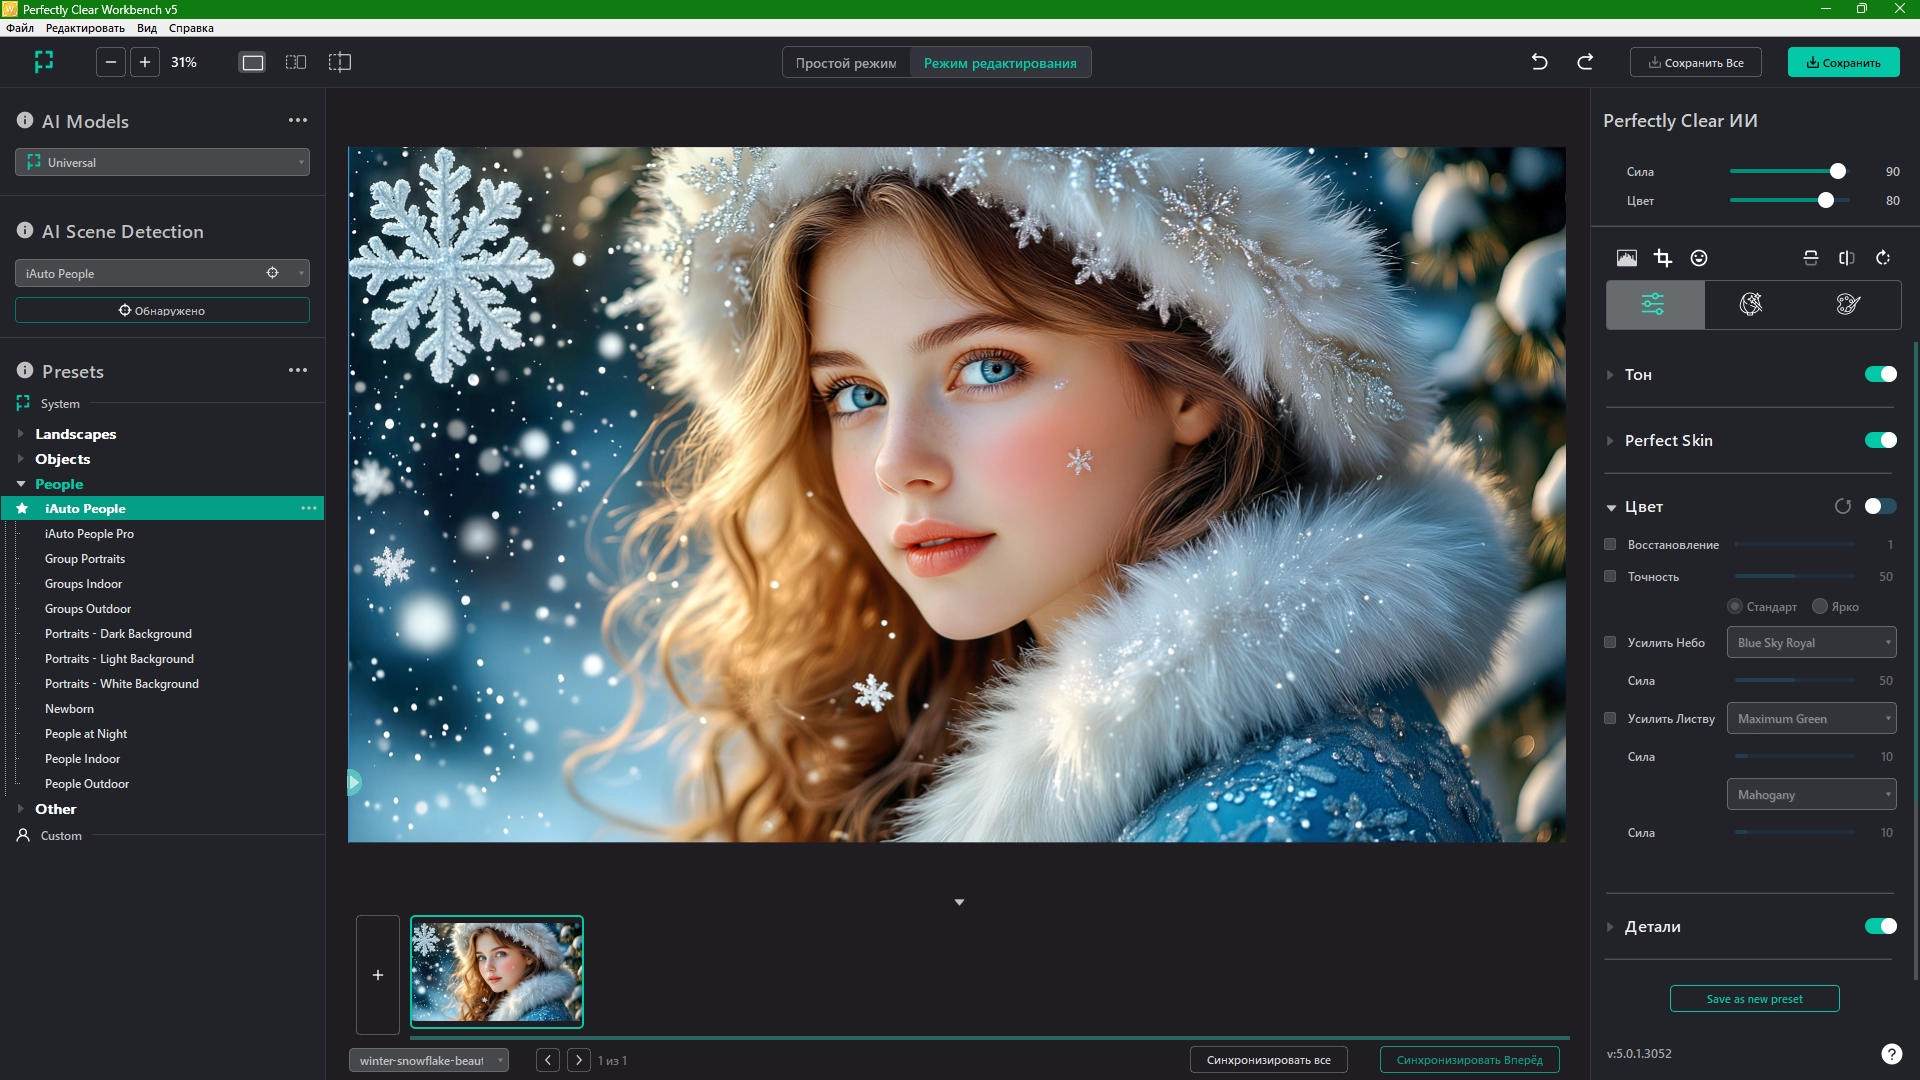
Task: Open AI Models three-dot menu
Action: pos(298,120)
